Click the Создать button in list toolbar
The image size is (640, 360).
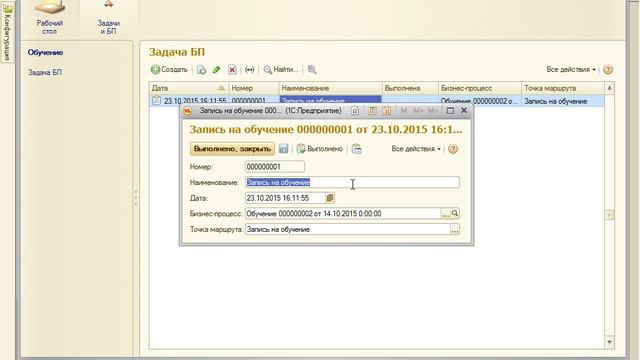[x=169, y=70]
